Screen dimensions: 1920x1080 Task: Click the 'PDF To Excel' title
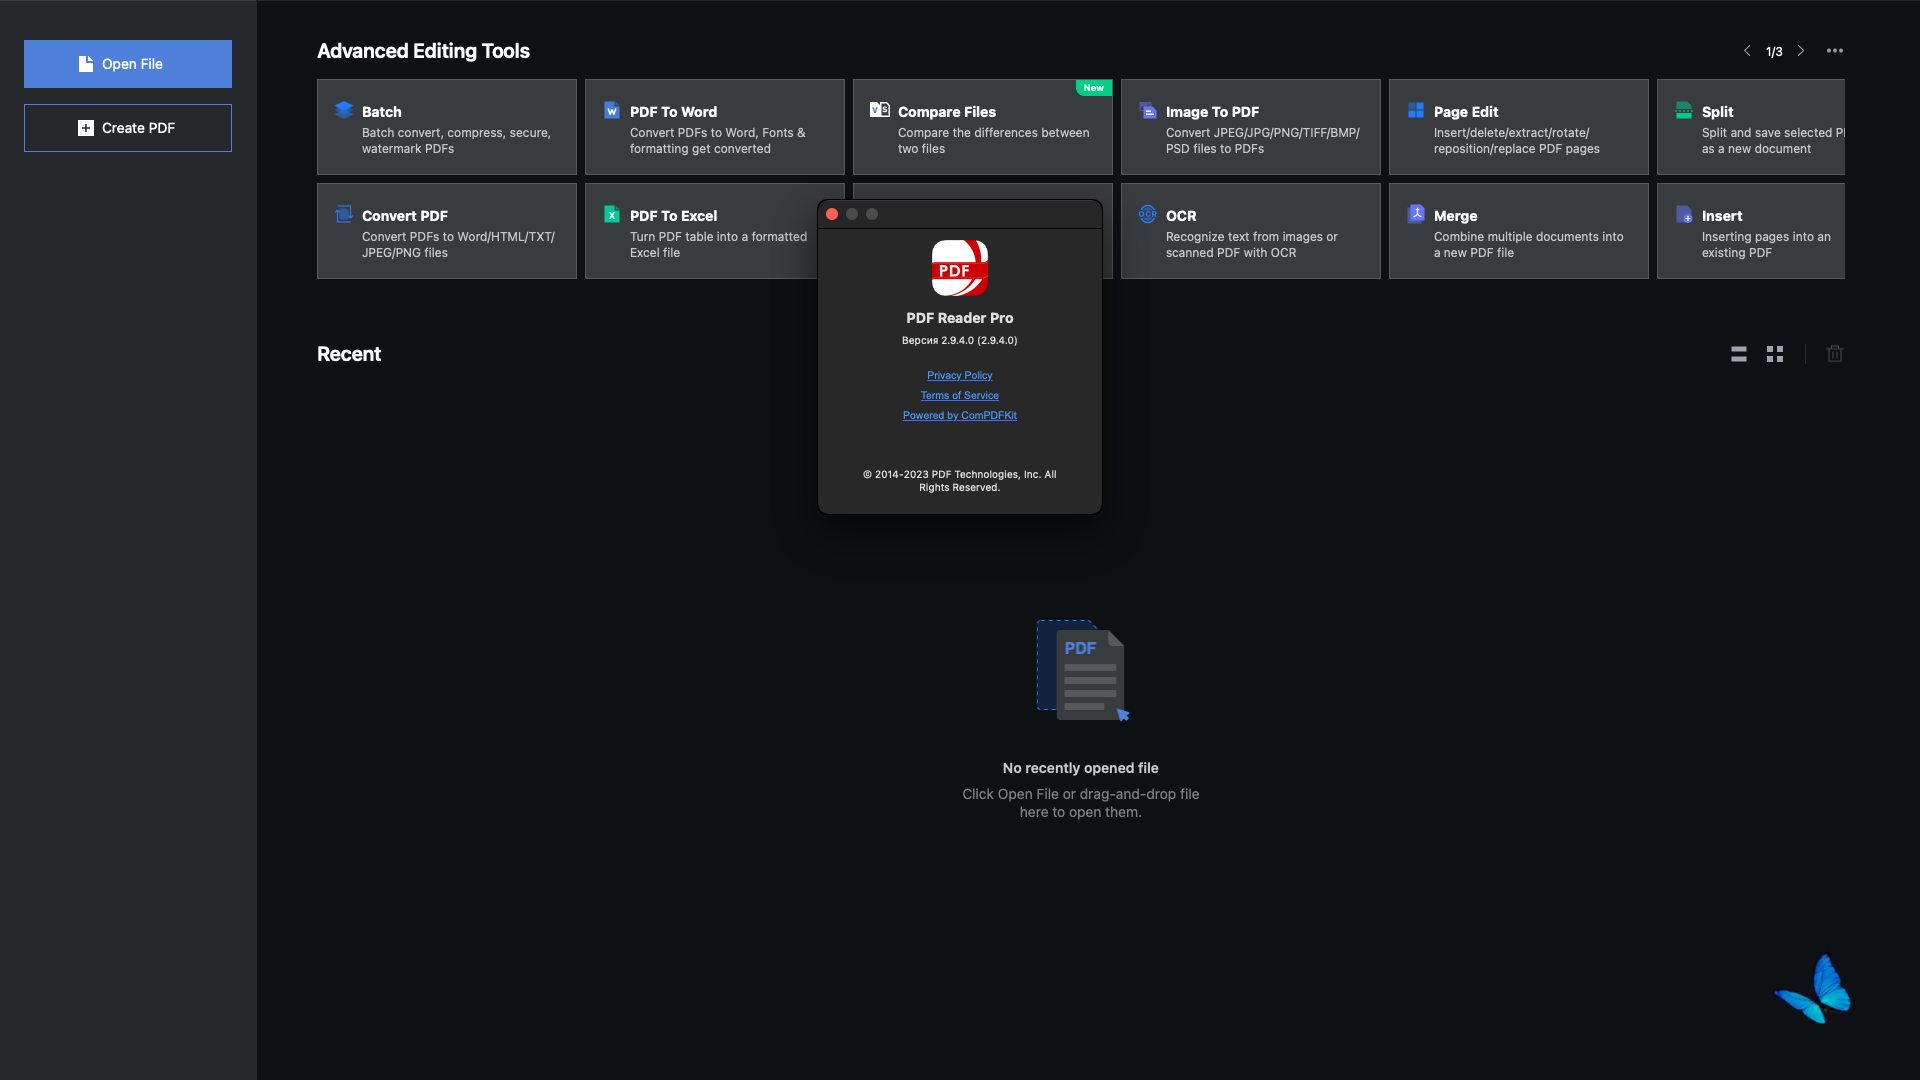(x=673, y=216)
